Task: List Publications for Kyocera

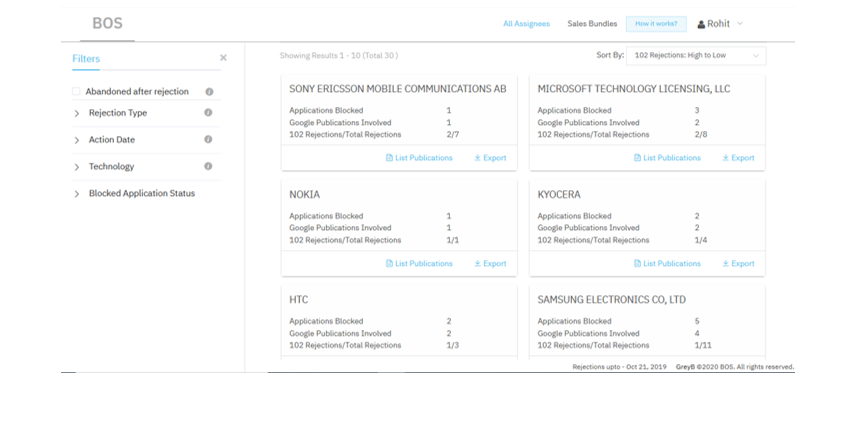Action: pos(667,264)
